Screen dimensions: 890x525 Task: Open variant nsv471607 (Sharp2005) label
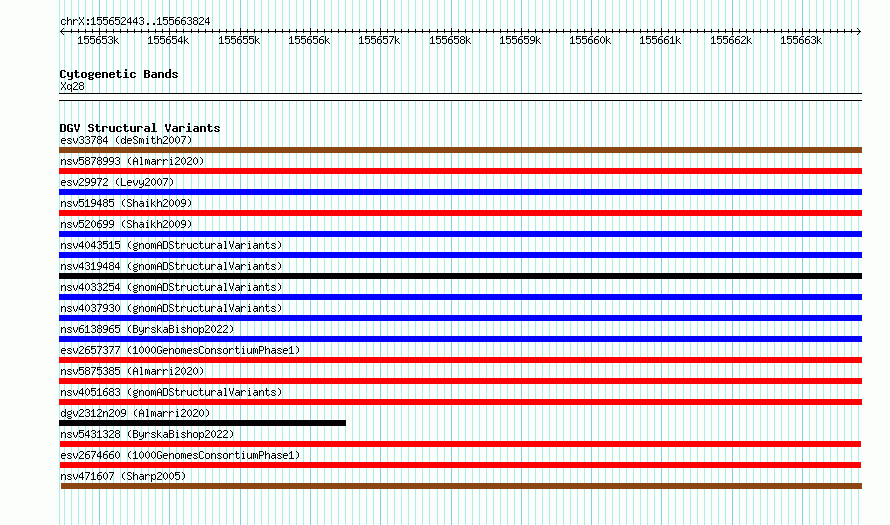[x=123, y=476]
